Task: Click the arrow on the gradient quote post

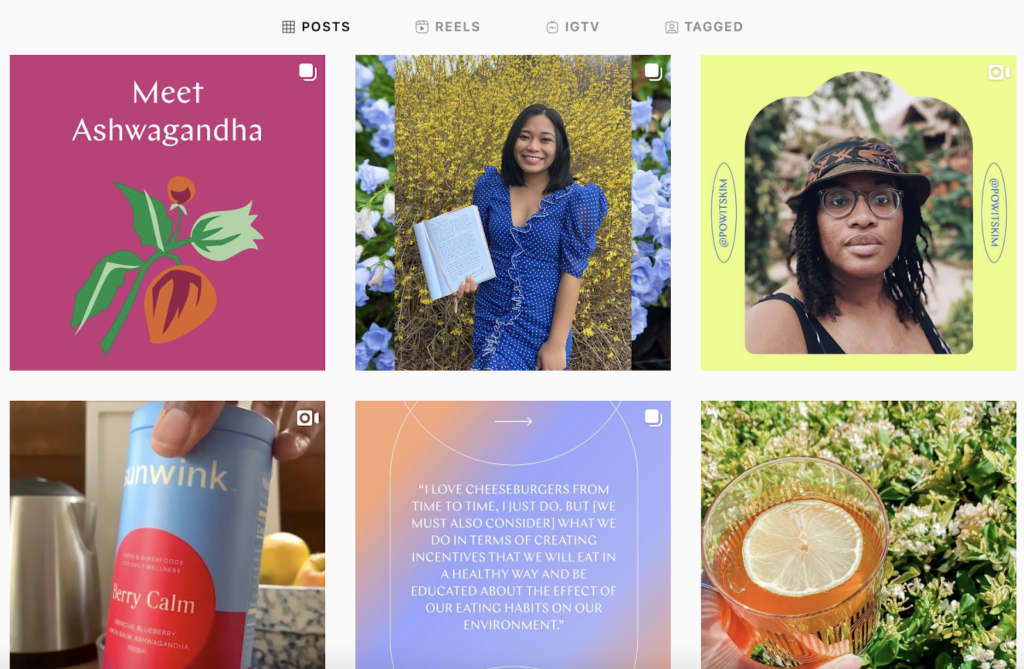Action: 513,421
